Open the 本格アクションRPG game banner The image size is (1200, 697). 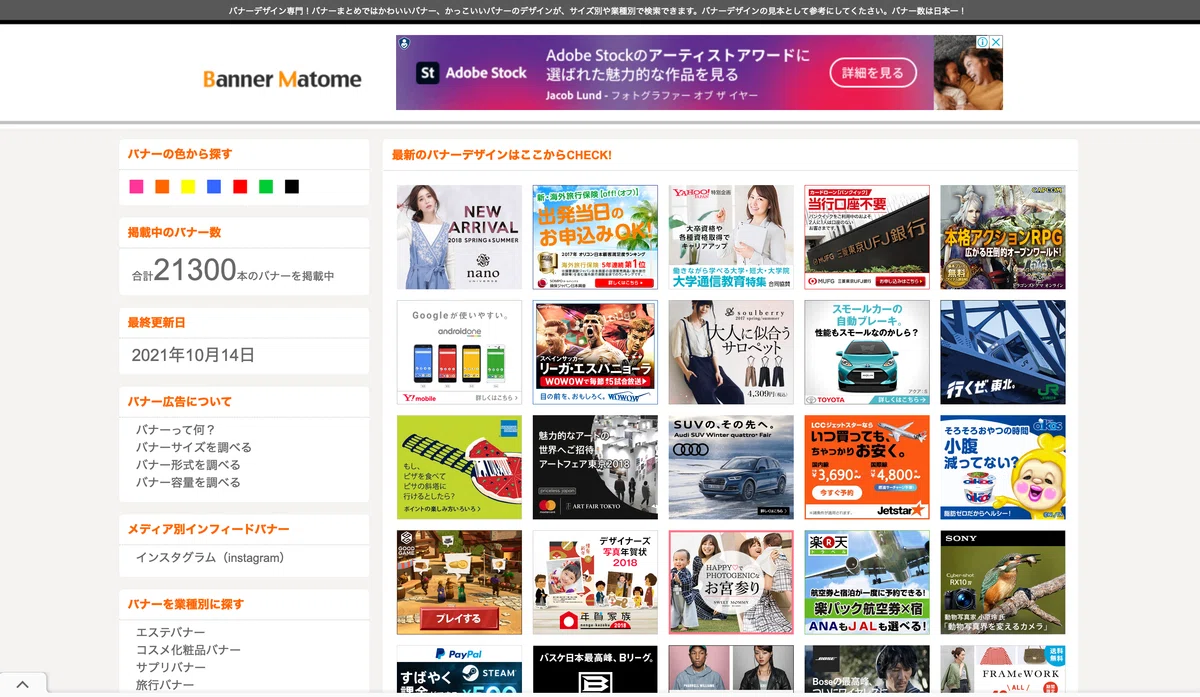(1003, 237)
